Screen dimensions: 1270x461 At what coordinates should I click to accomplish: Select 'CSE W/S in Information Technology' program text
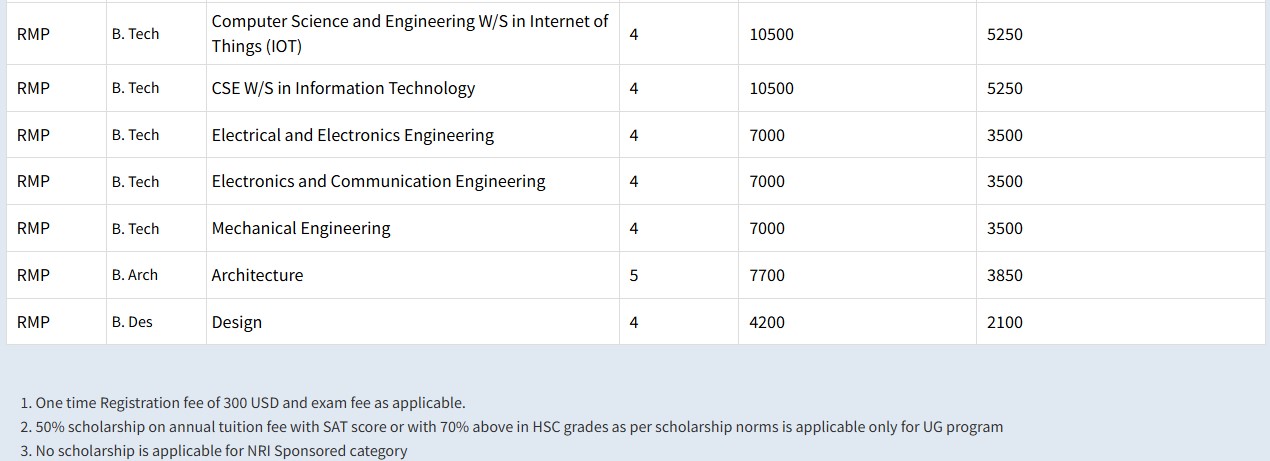(x=343, y=88)
